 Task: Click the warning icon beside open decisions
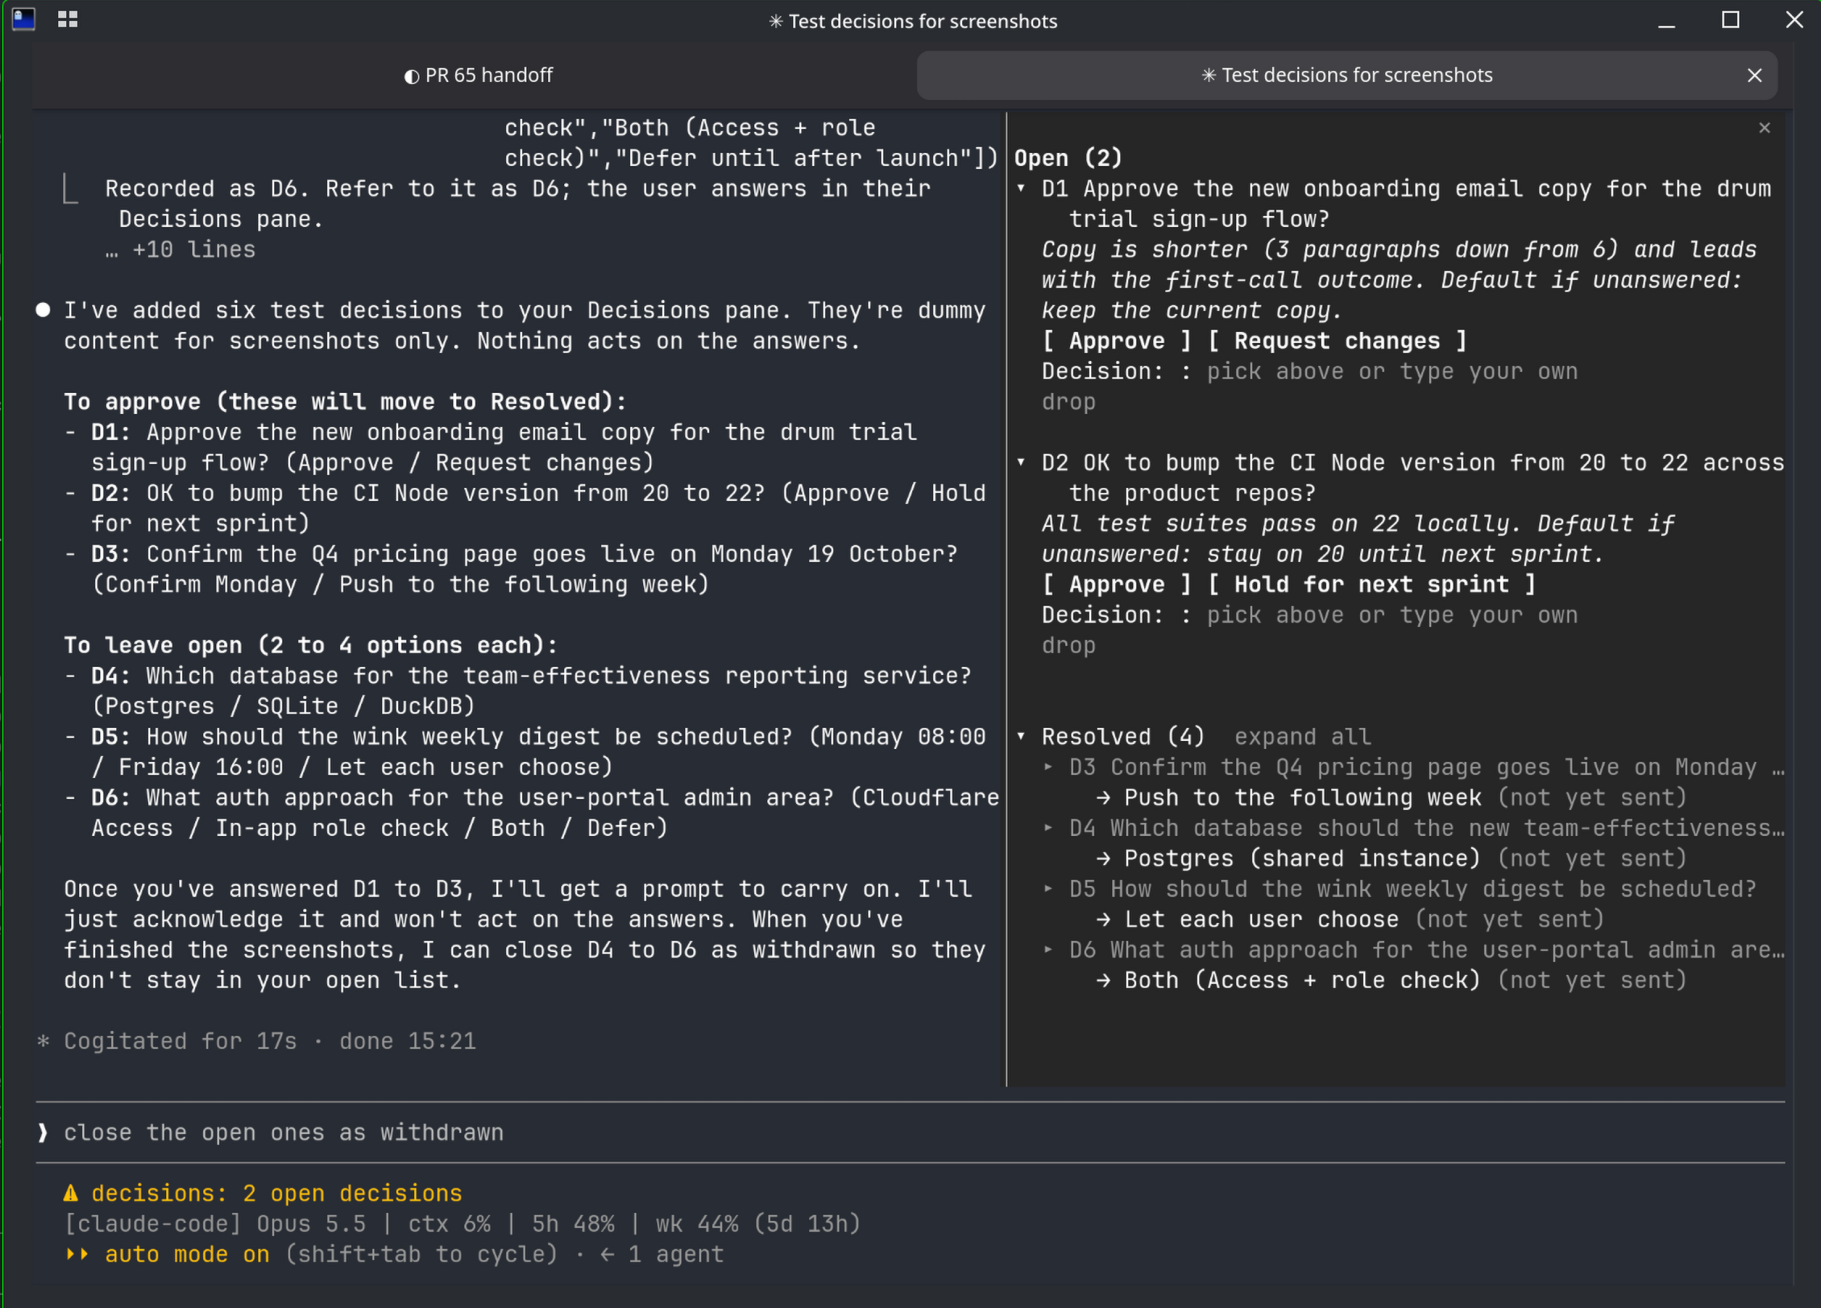(x=70, y=1194)
